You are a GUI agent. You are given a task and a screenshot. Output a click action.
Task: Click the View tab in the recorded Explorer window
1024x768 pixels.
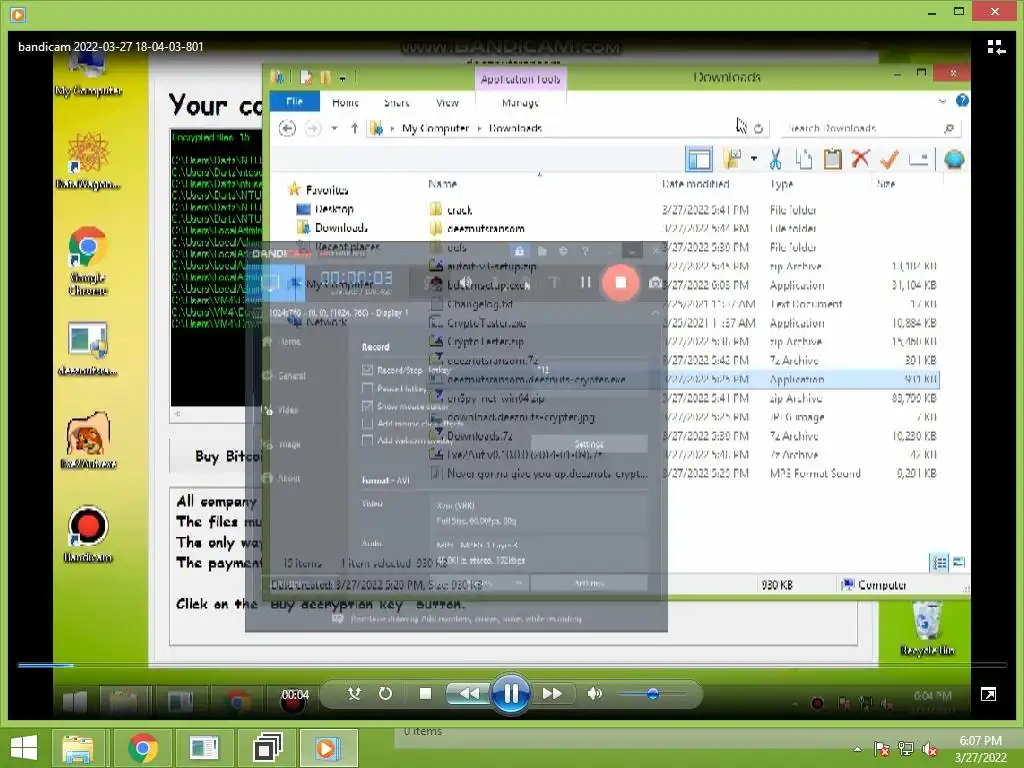pos(447,103)
